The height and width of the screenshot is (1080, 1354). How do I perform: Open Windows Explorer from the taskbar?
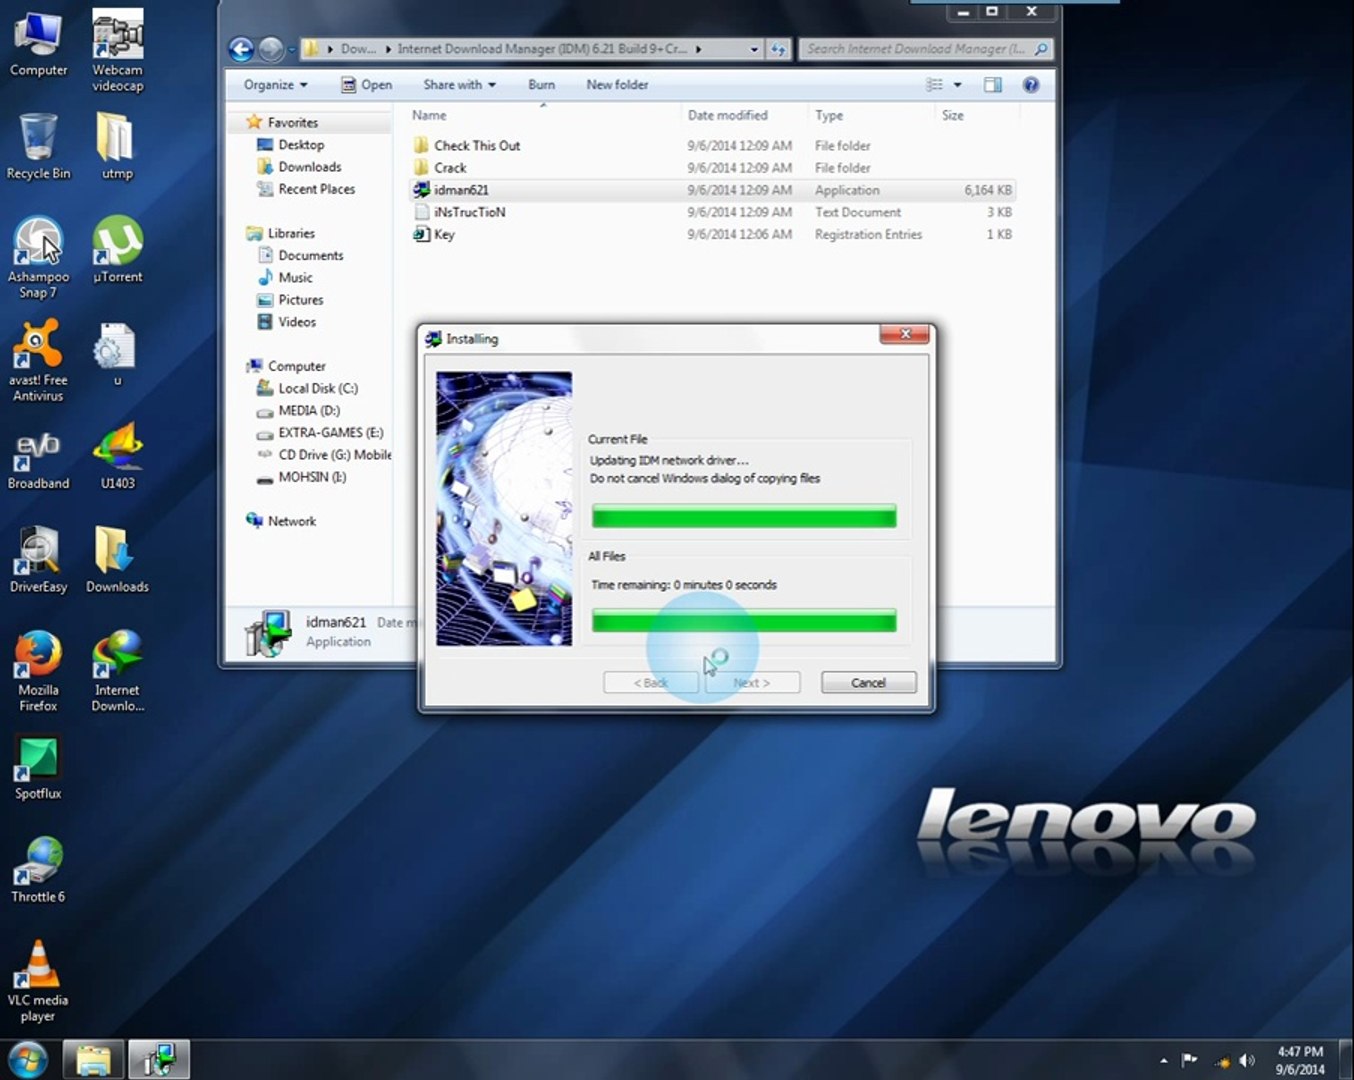(x=93, y=1059)
